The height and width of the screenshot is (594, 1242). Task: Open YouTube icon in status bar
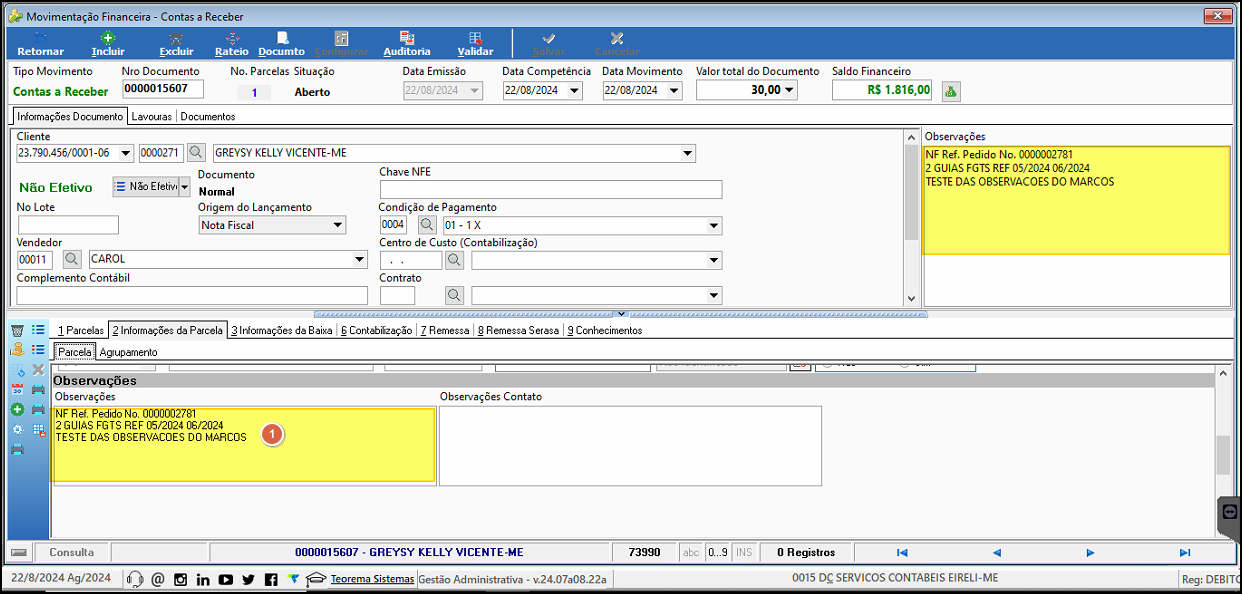(x=226, y=579)
